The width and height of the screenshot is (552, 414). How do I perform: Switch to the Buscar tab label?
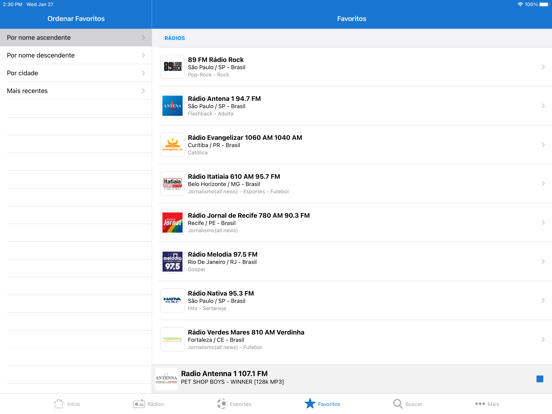click(414, 404)
